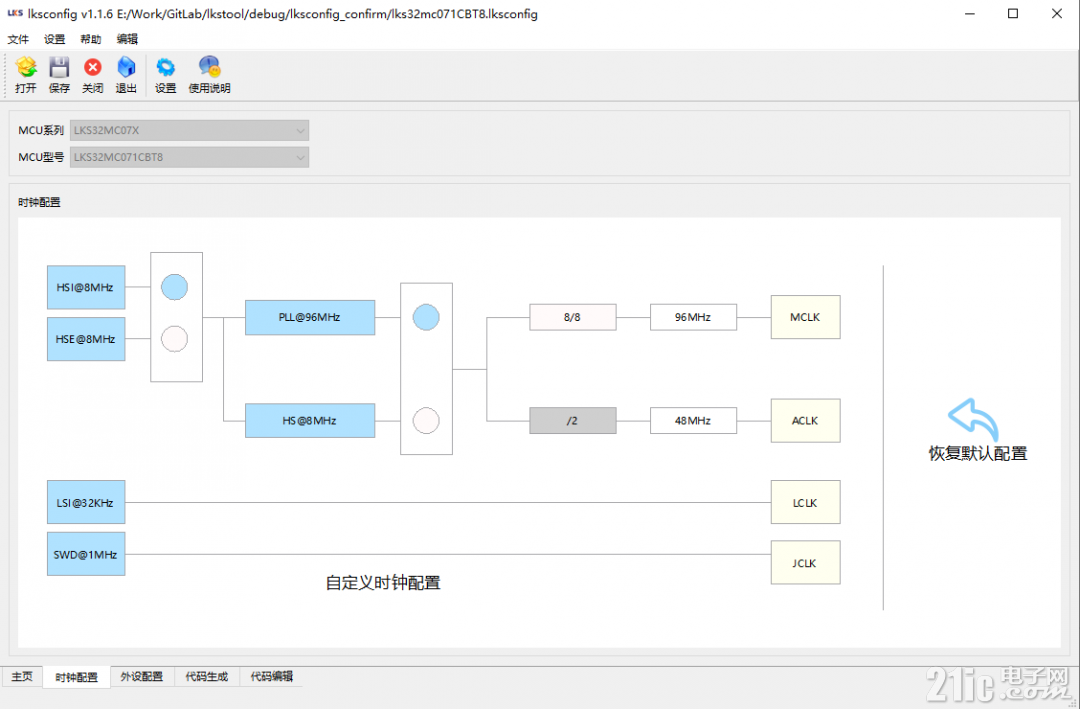Click the 关闭 (Close) red X toolbar icon
The width and height of the screenshot is (1080, 709).
[92, 67]
